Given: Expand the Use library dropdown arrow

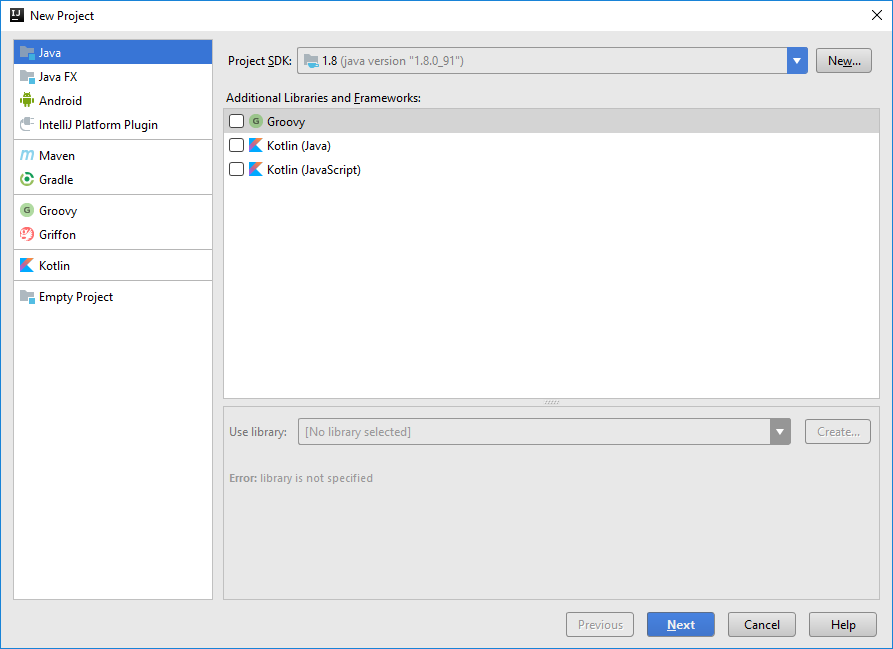Looking at the screenshot, I should coord(780,432).
